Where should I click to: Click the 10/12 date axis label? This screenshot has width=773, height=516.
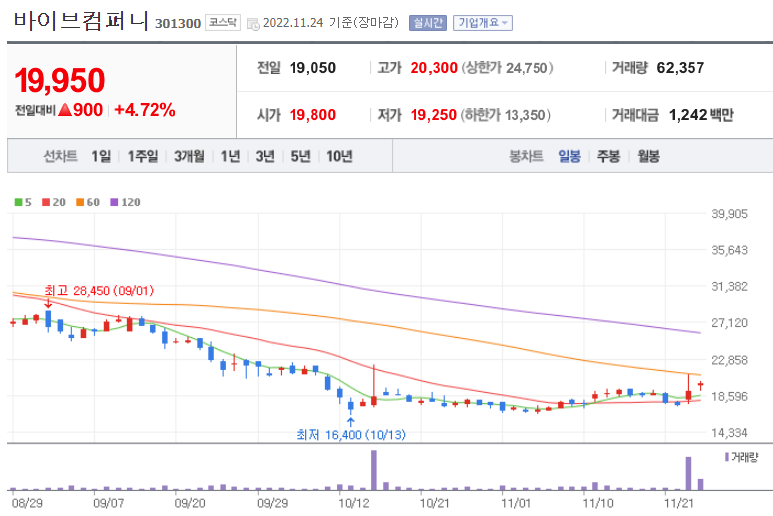353,503
